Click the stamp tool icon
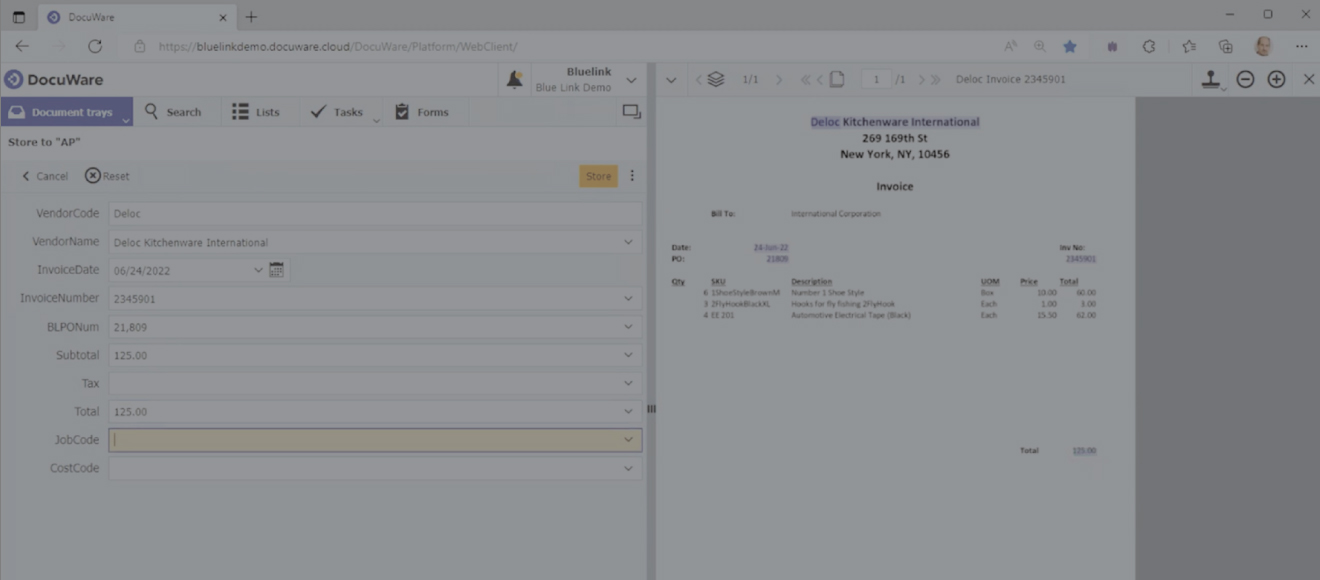The height and width of the screenshot is (580, 1320). tap(1211, 79)
